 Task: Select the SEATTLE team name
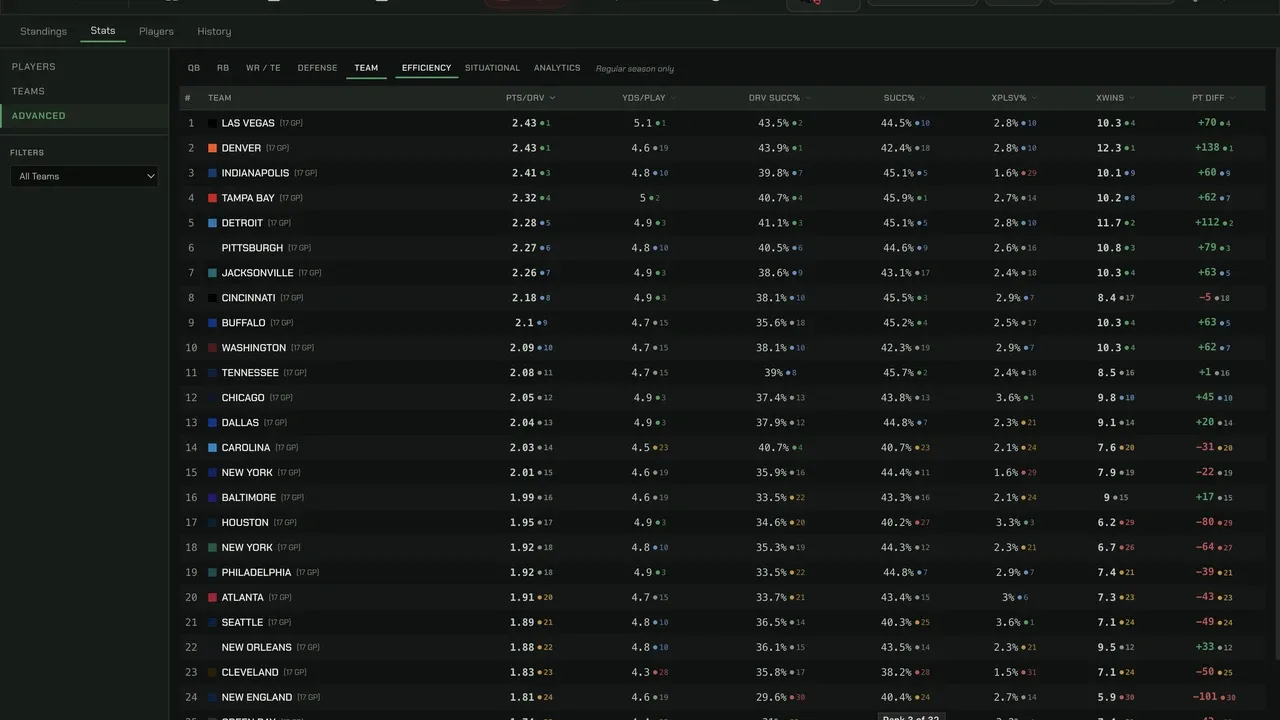point(242,623)
